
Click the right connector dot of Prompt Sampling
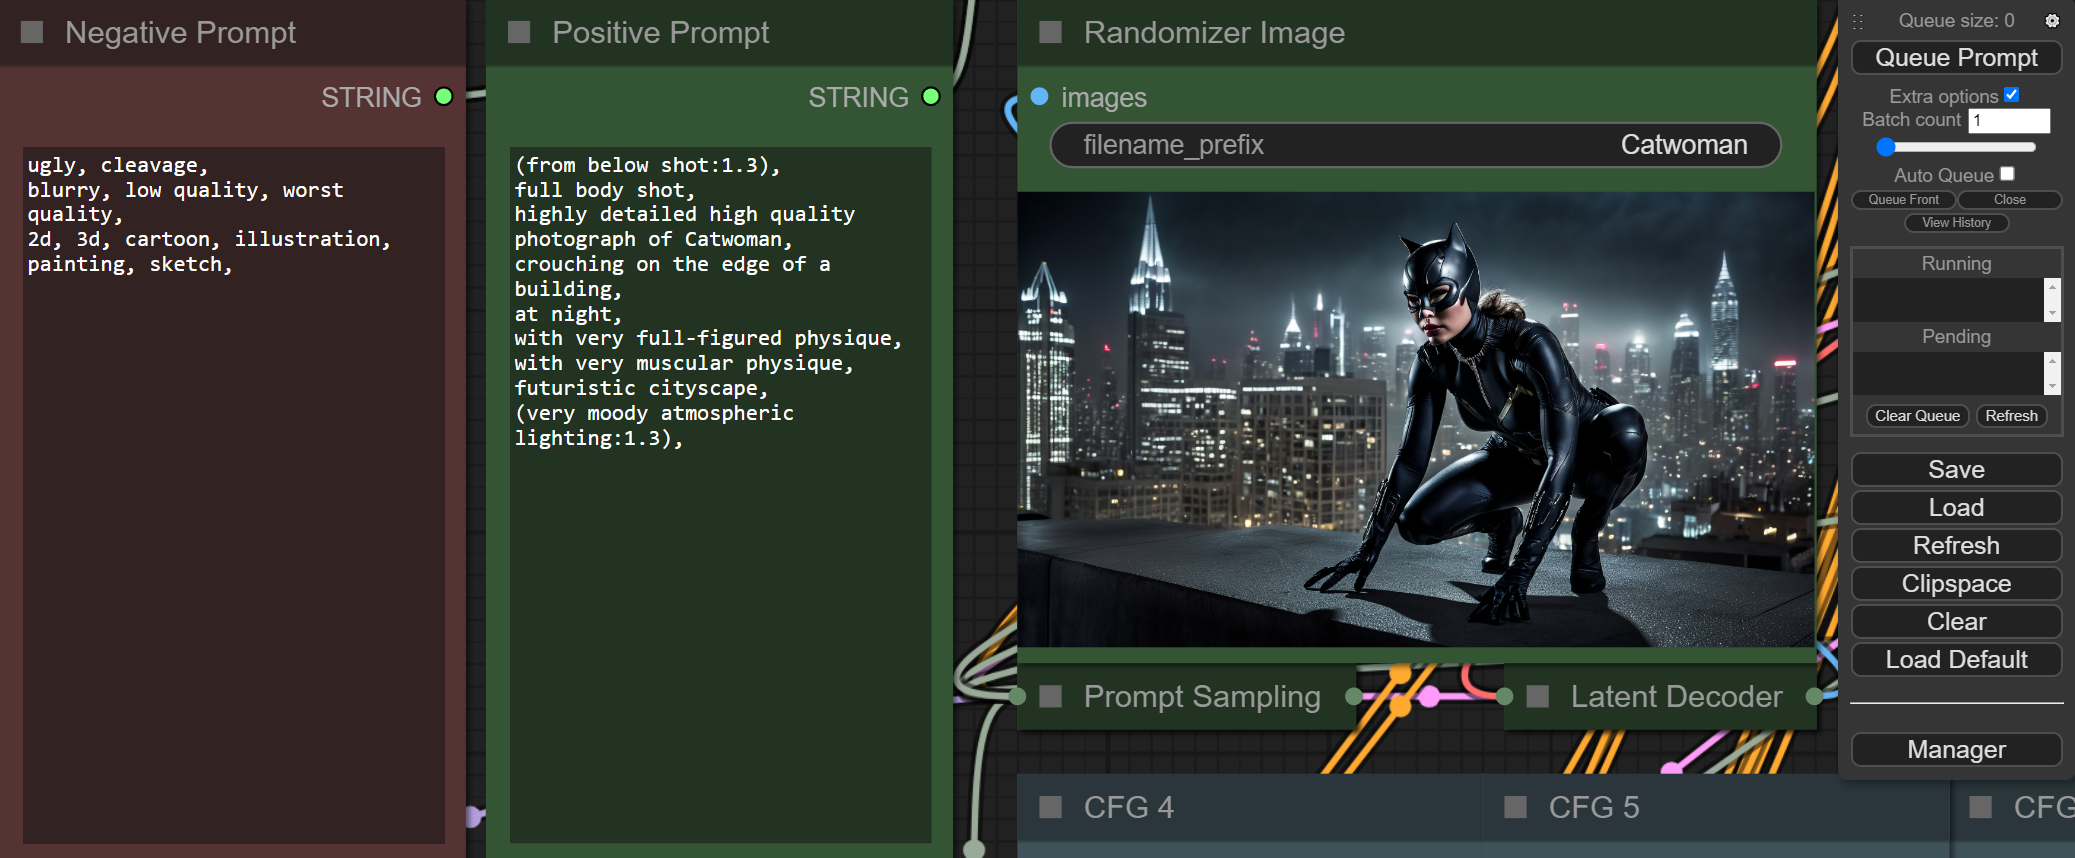coord(1354,697)
